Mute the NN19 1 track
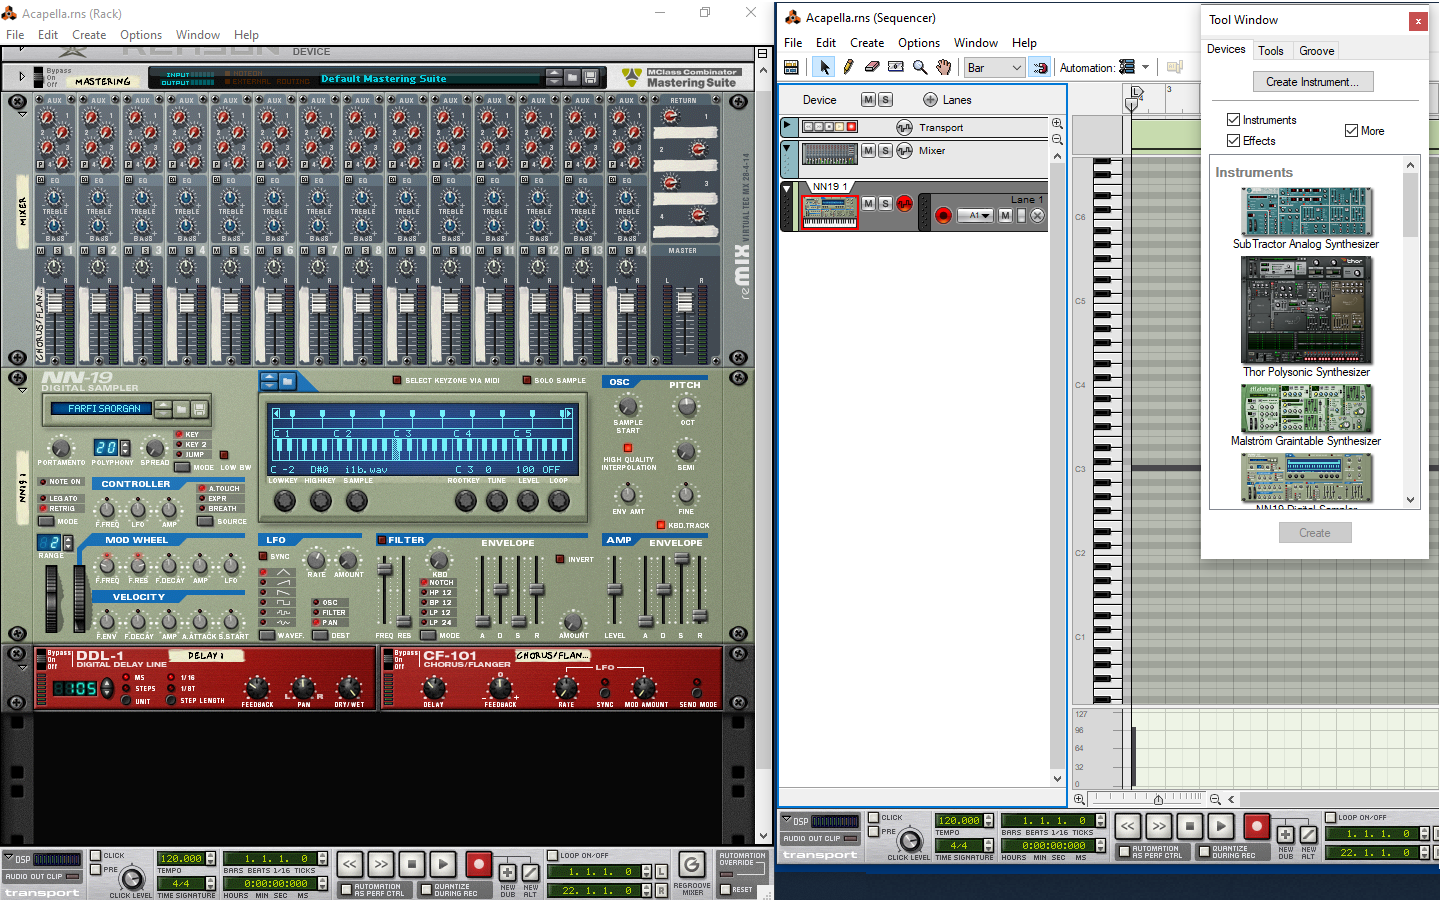Screen dimensions: 1440x900 click(x=868, y=204)
